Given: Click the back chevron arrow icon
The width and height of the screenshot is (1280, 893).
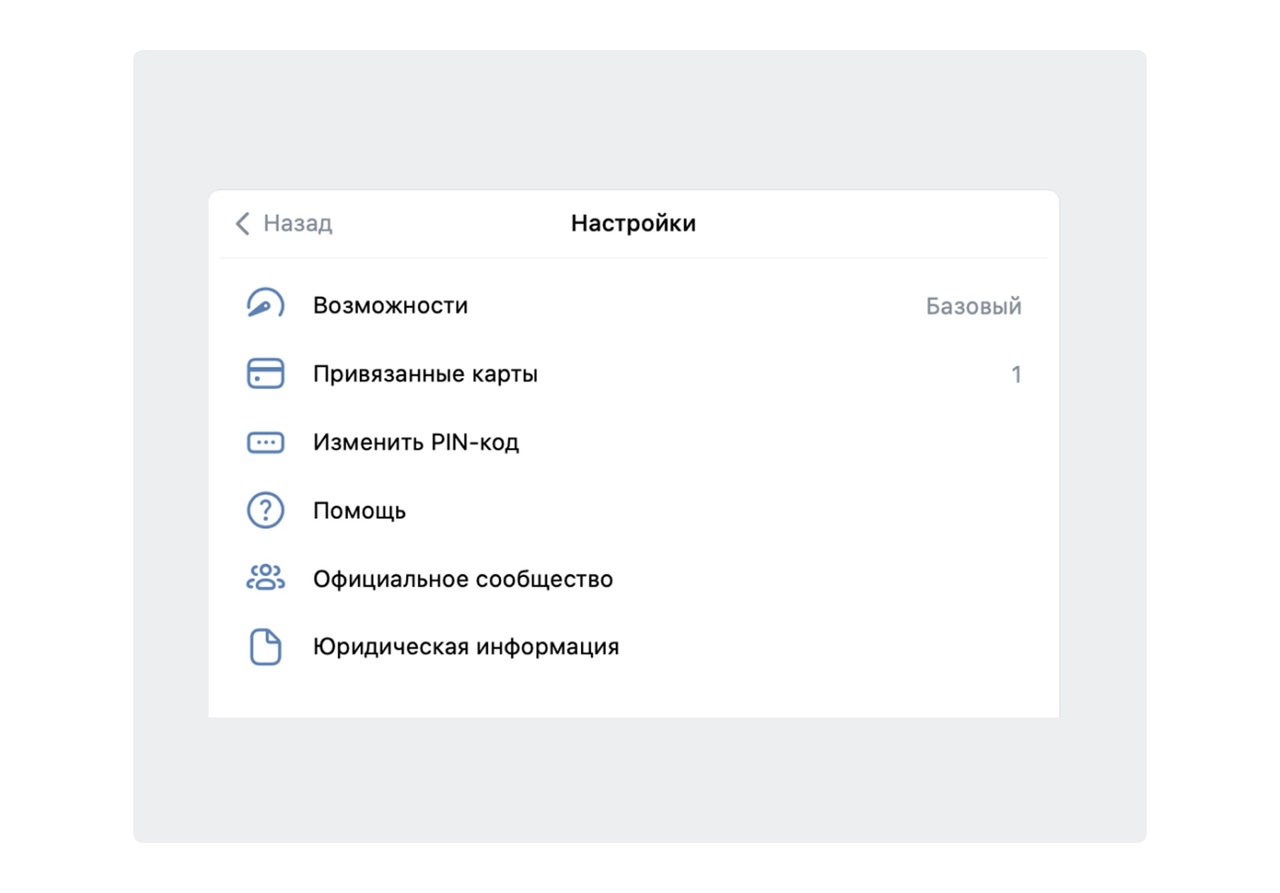Looking at the screenshot, I should 242,223.
